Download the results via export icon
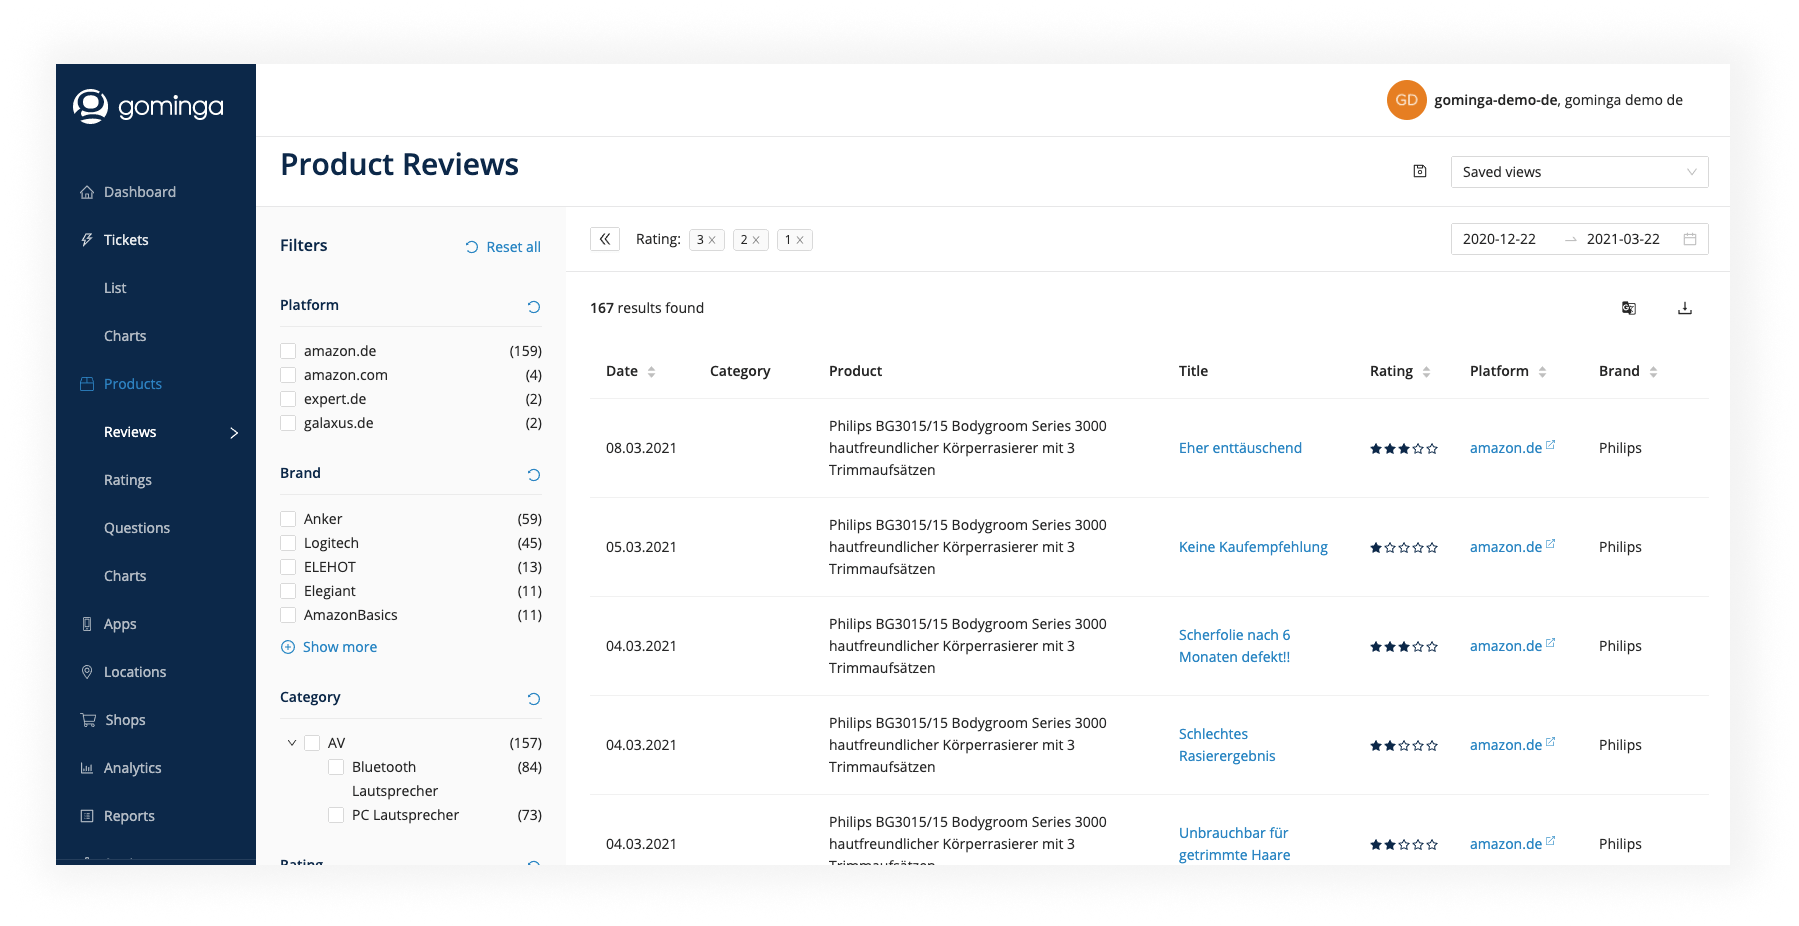The height and width of the screenshot is (926, 1799). point(1684,308)
